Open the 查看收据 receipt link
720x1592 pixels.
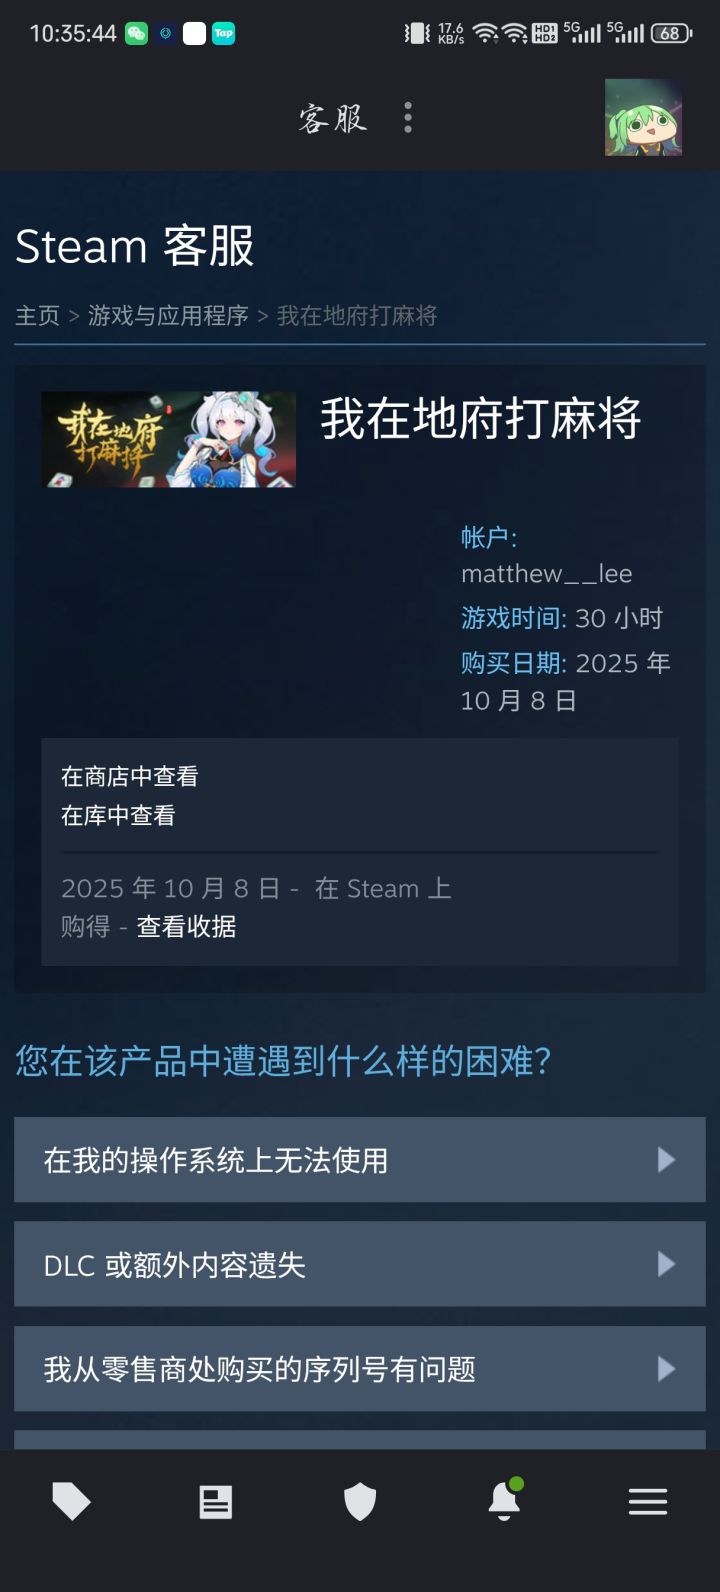186,927
